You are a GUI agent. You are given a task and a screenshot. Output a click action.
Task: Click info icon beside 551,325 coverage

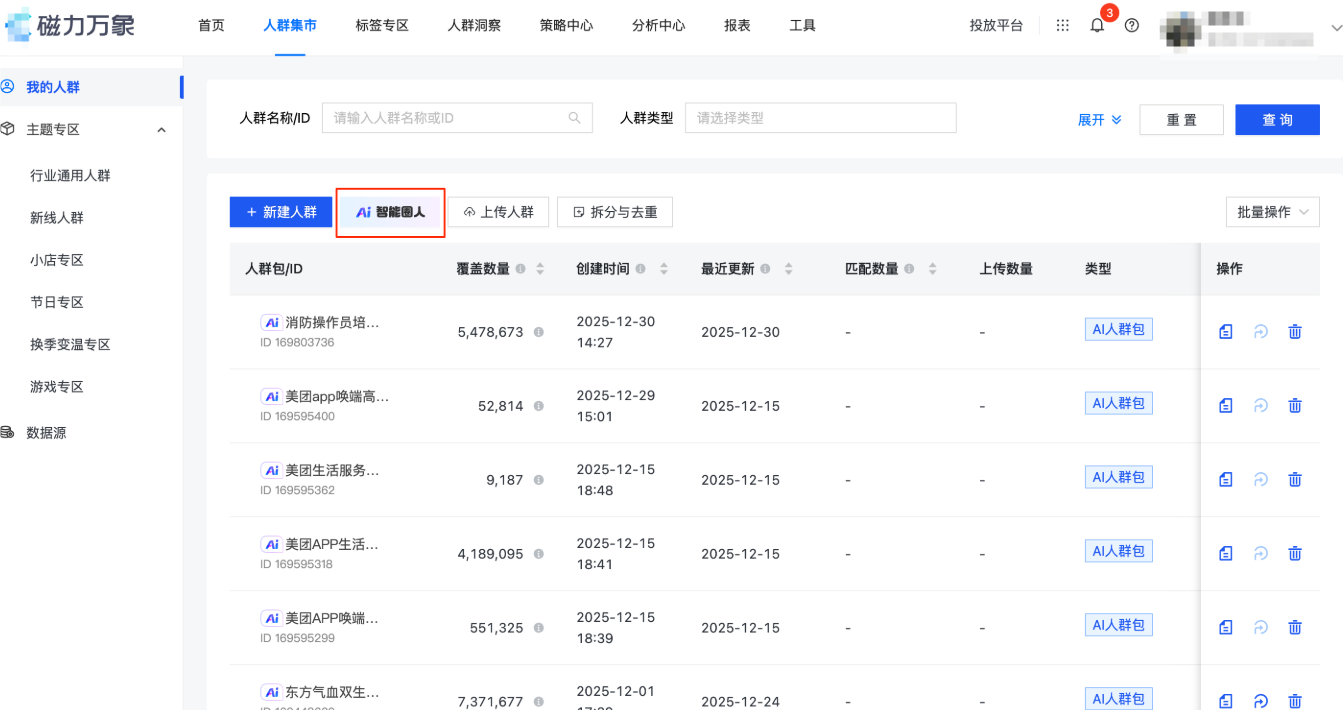pos(539,628)
